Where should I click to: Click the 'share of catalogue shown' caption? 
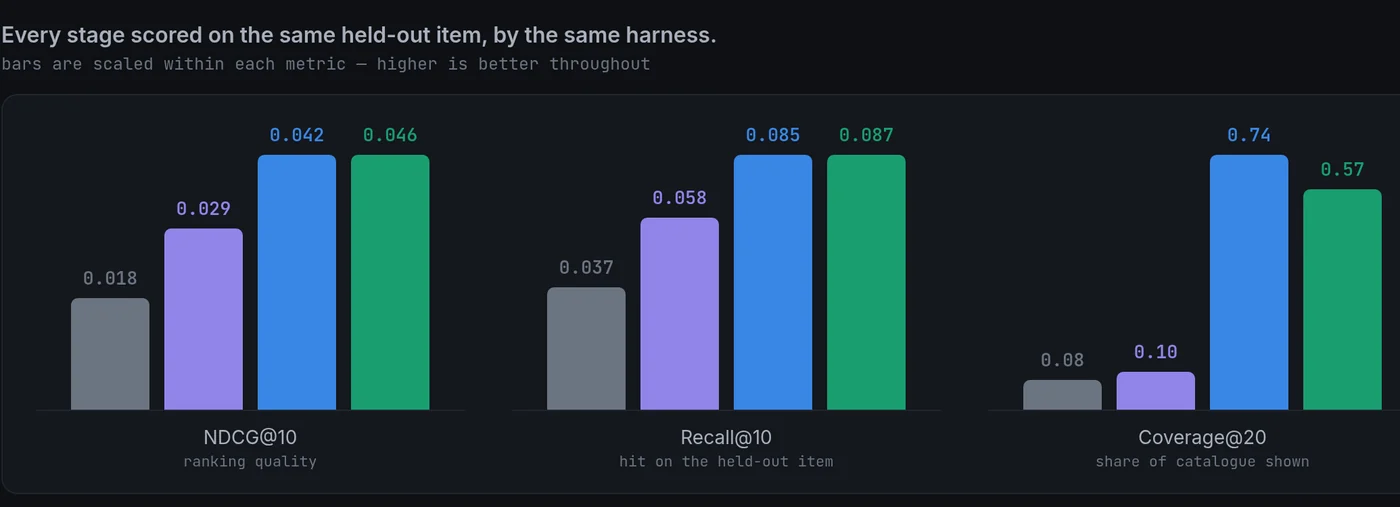[x=1202, y=461]
